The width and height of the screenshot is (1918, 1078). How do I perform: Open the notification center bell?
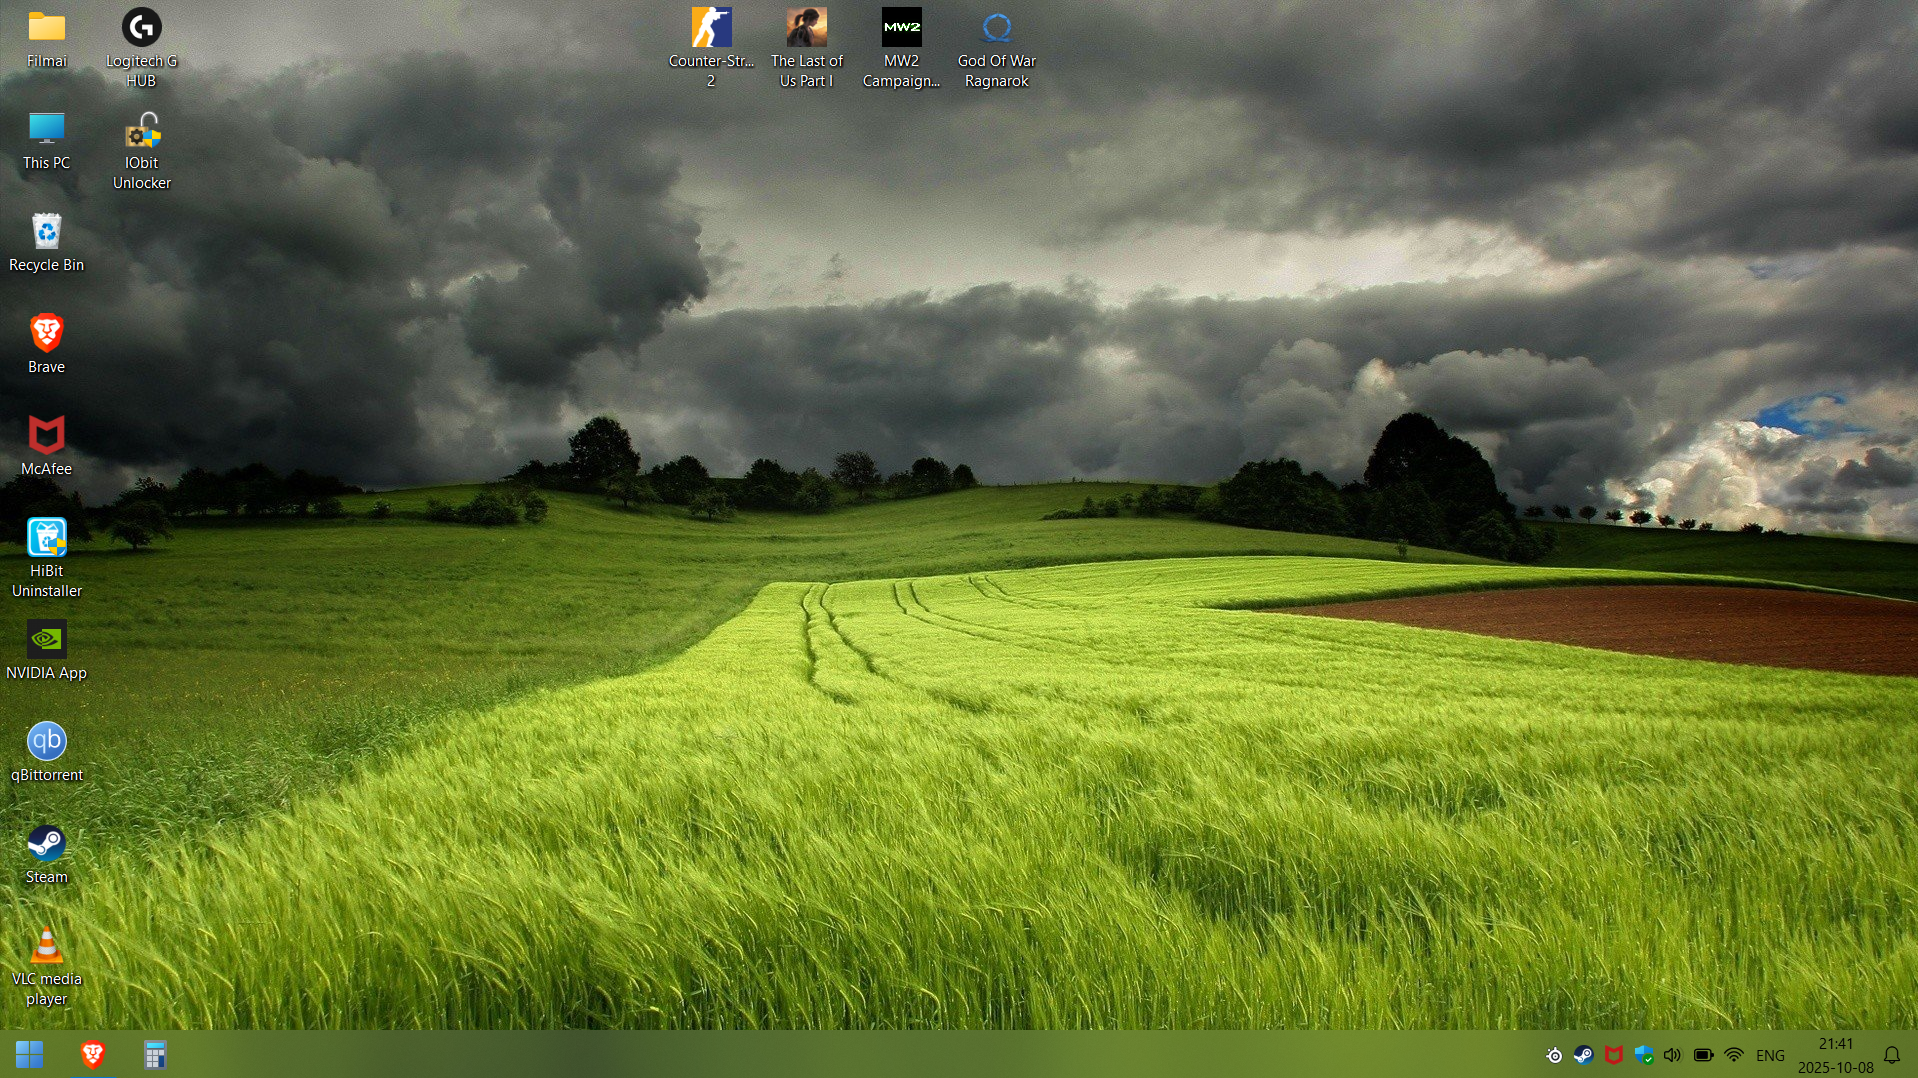1892,1055
